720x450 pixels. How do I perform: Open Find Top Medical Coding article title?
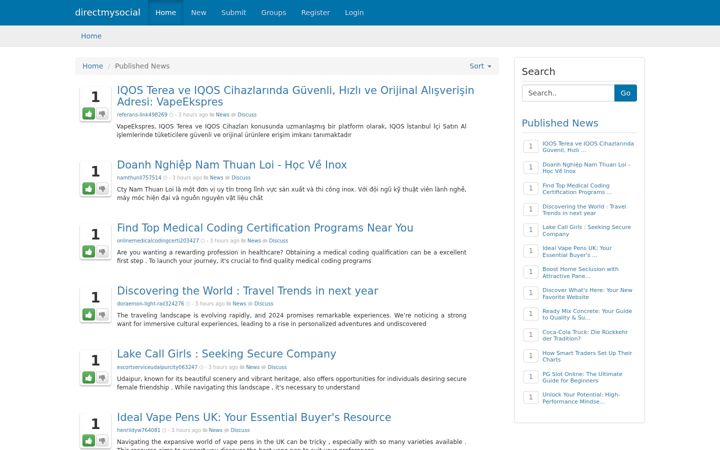pos(265,228)
